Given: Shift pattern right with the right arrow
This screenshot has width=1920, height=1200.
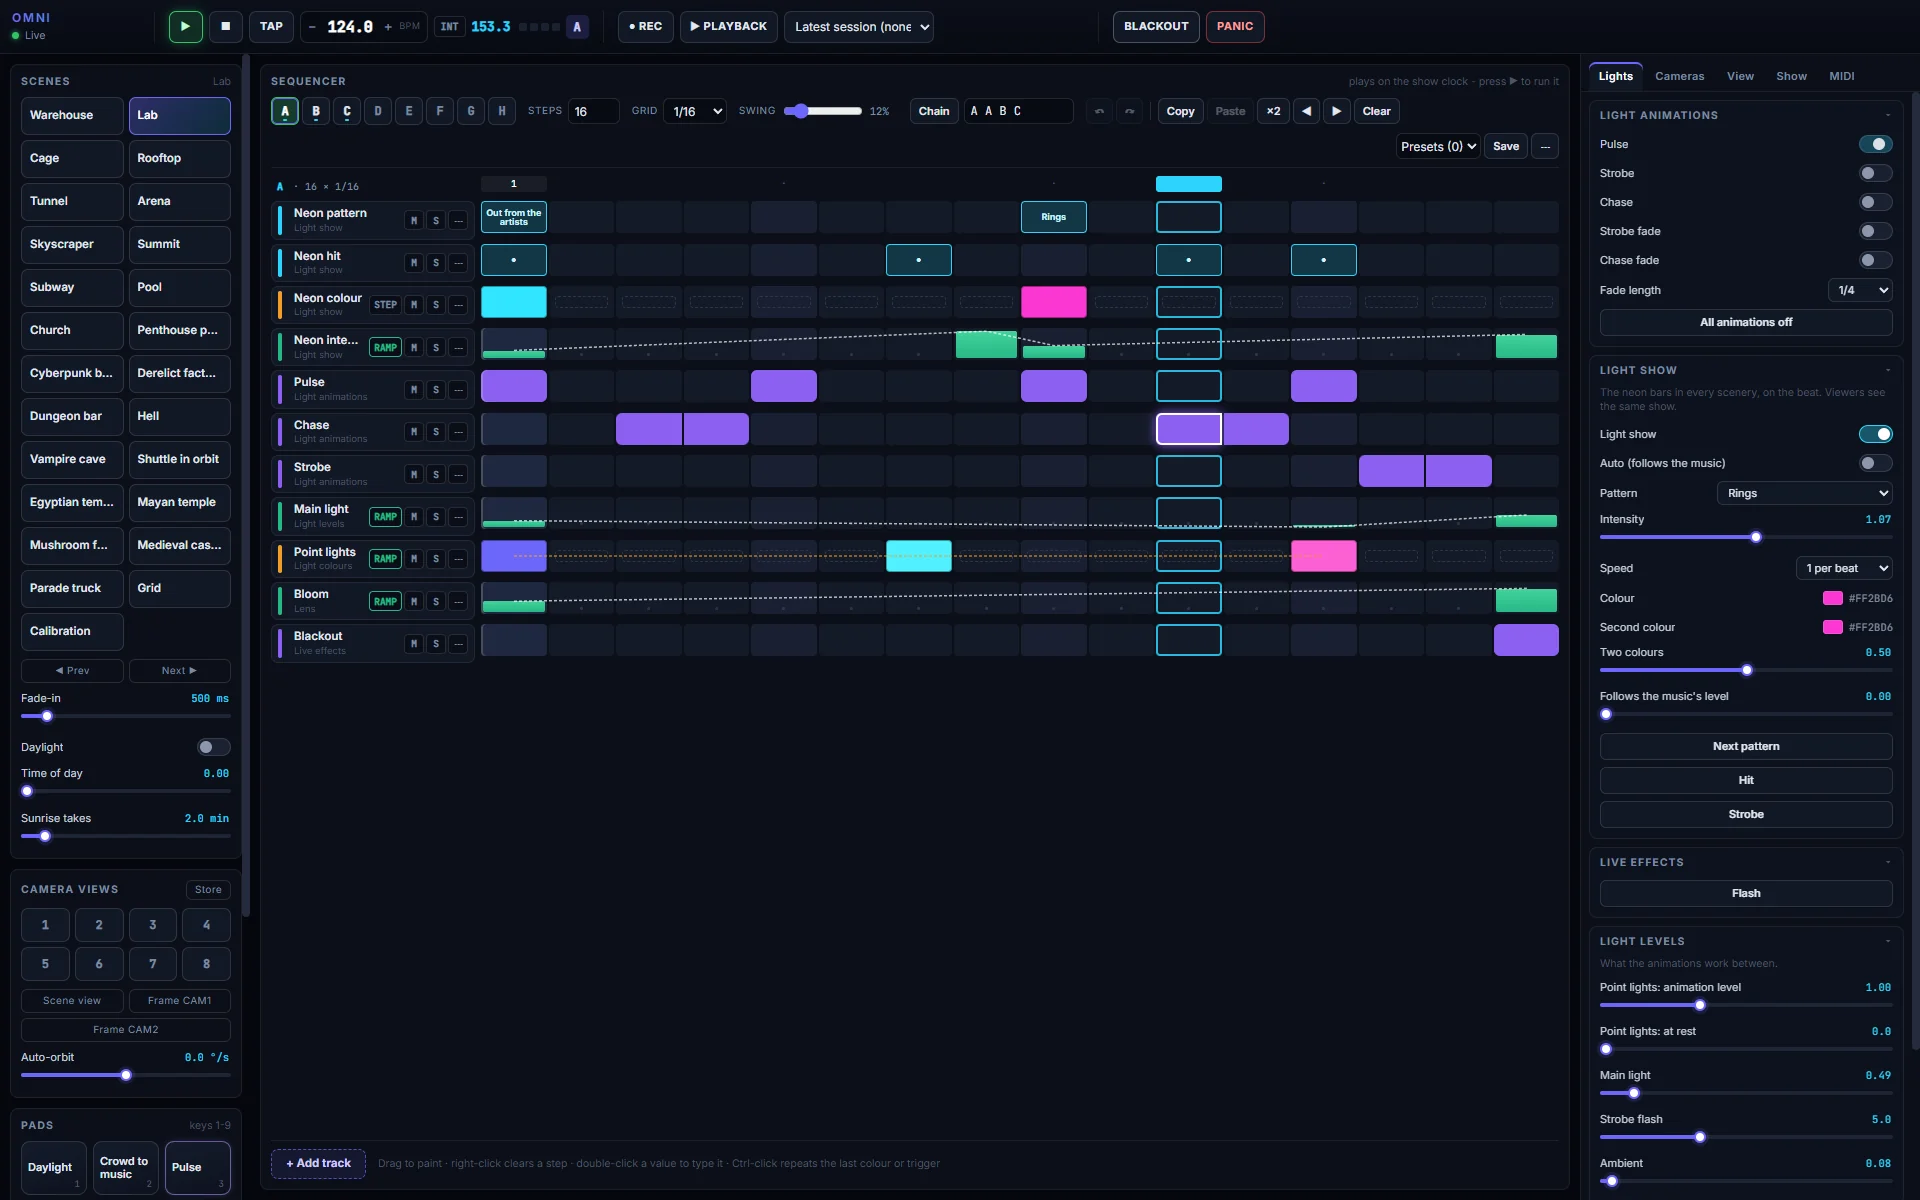Looking at the screenshot, I should click(1337, 111).
